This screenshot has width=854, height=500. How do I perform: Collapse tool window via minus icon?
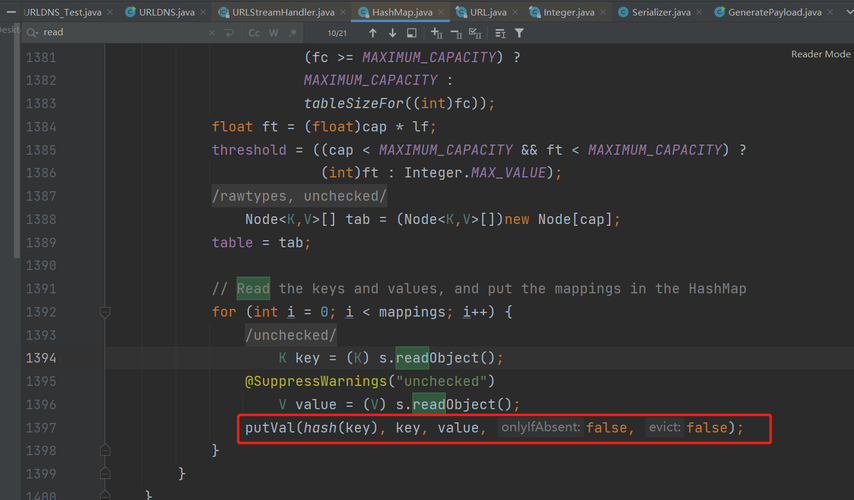(11, 12)
